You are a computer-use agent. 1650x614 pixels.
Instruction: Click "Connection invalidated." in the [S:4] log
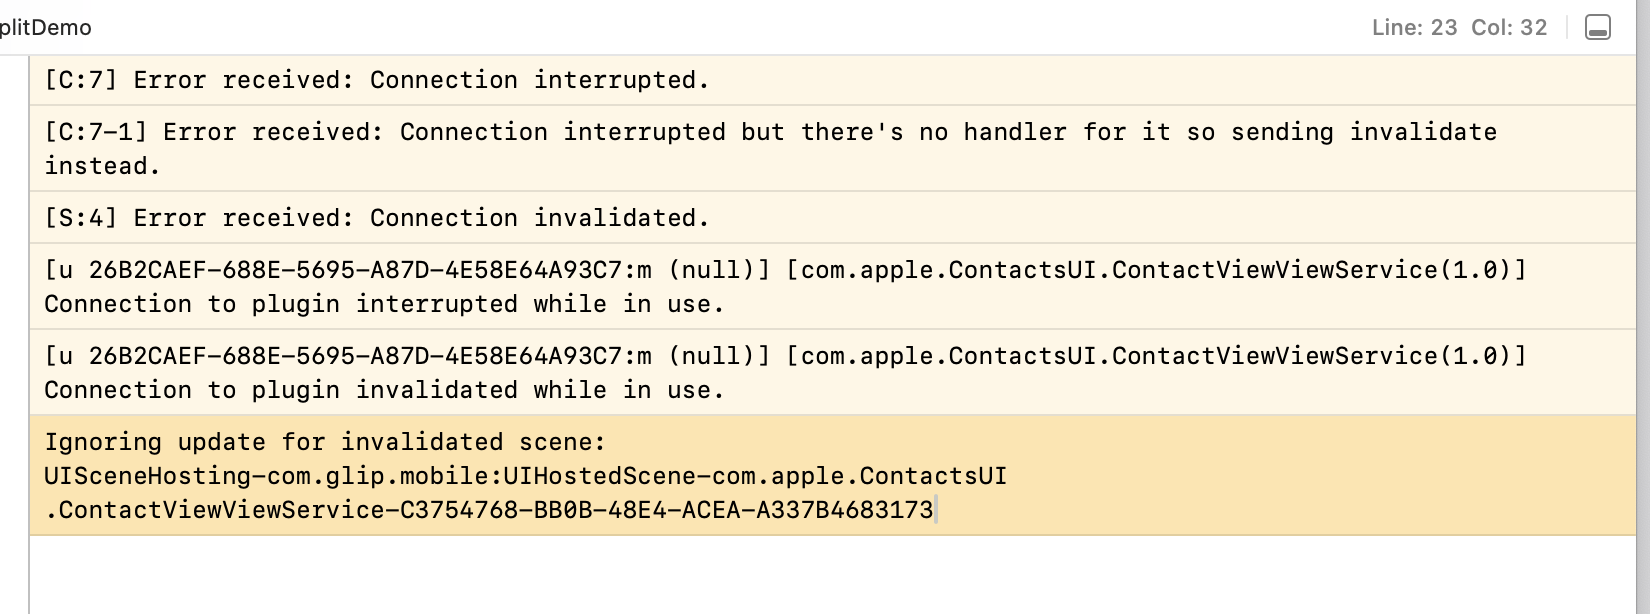coord(540,218)
